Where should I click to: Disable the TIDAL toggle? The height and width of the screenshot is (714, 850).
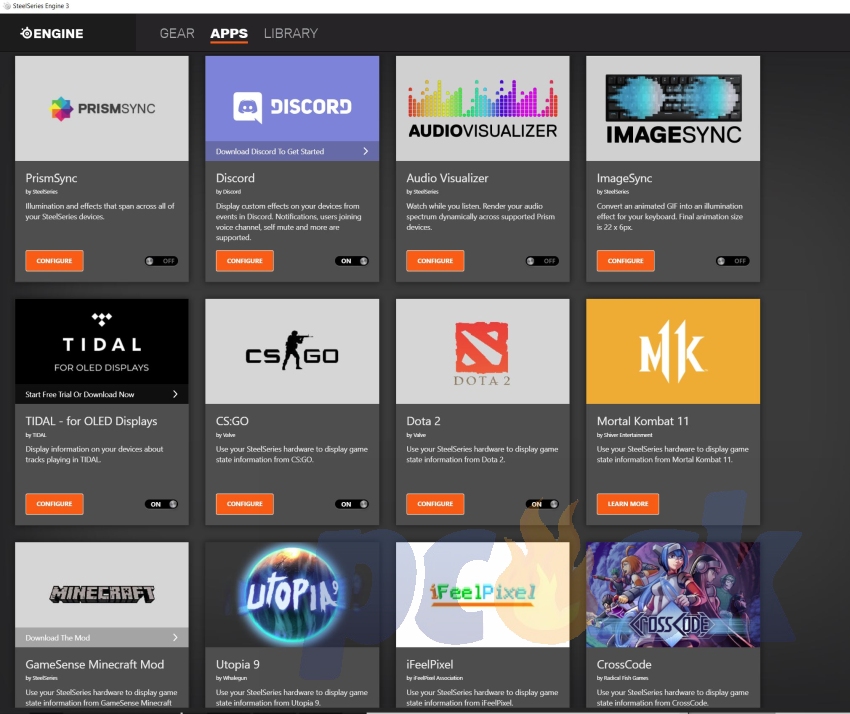(x=162, y=504)
